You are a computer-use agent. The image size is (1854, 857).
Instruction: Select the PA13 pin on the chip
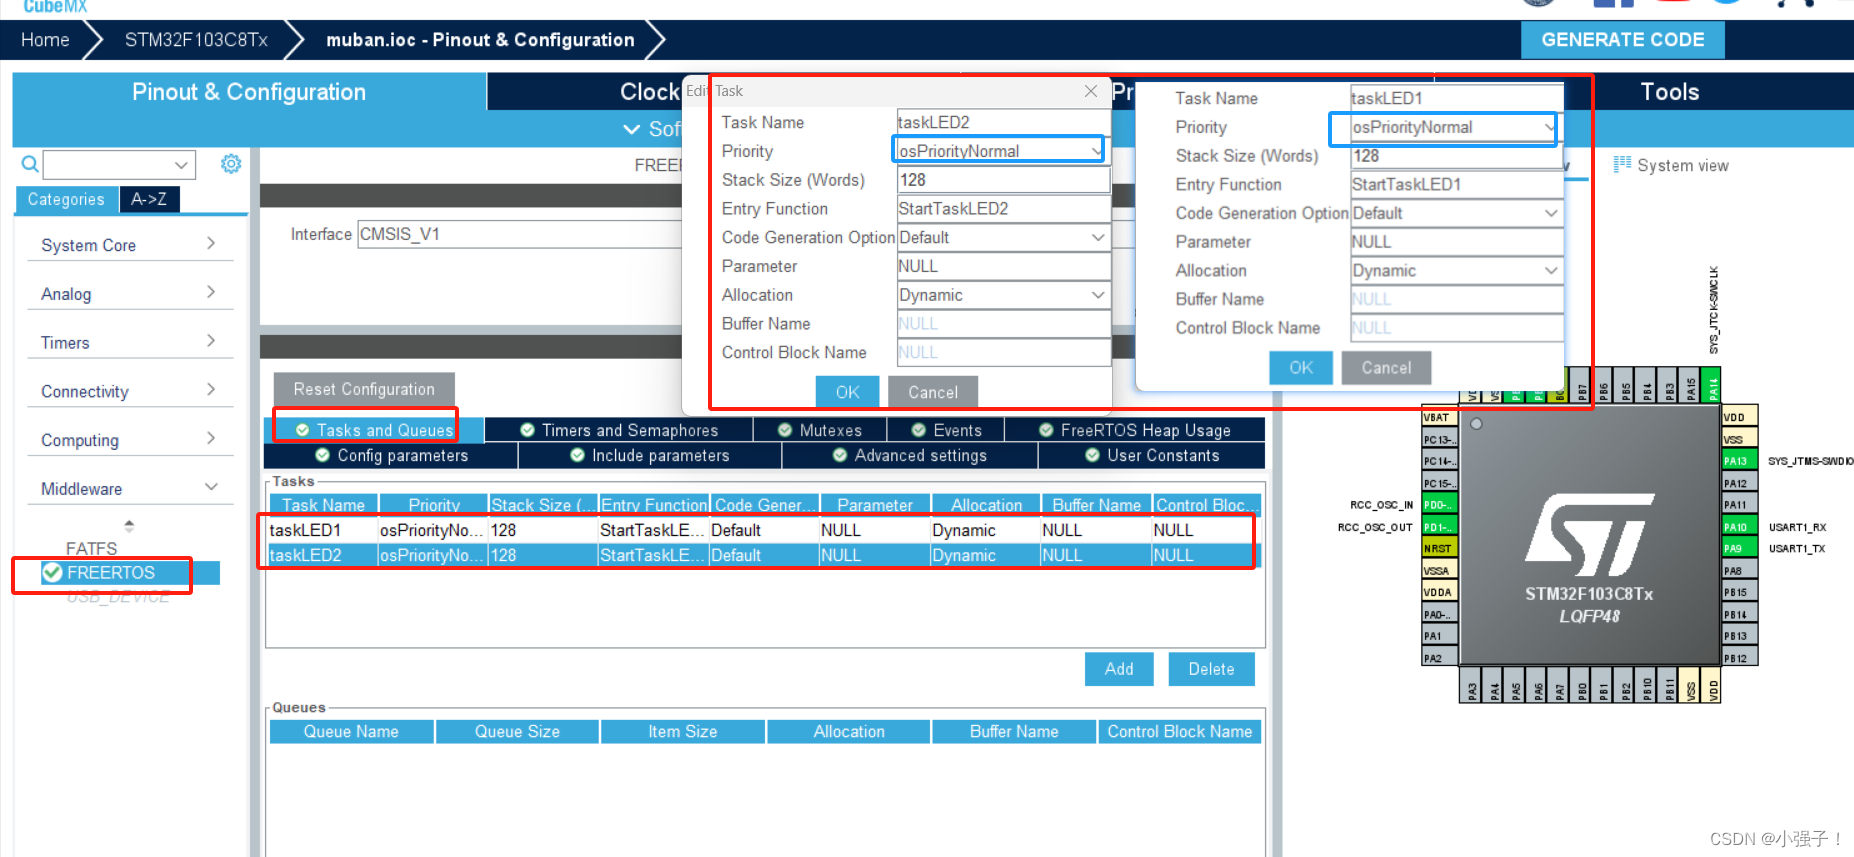[1739, 461]
